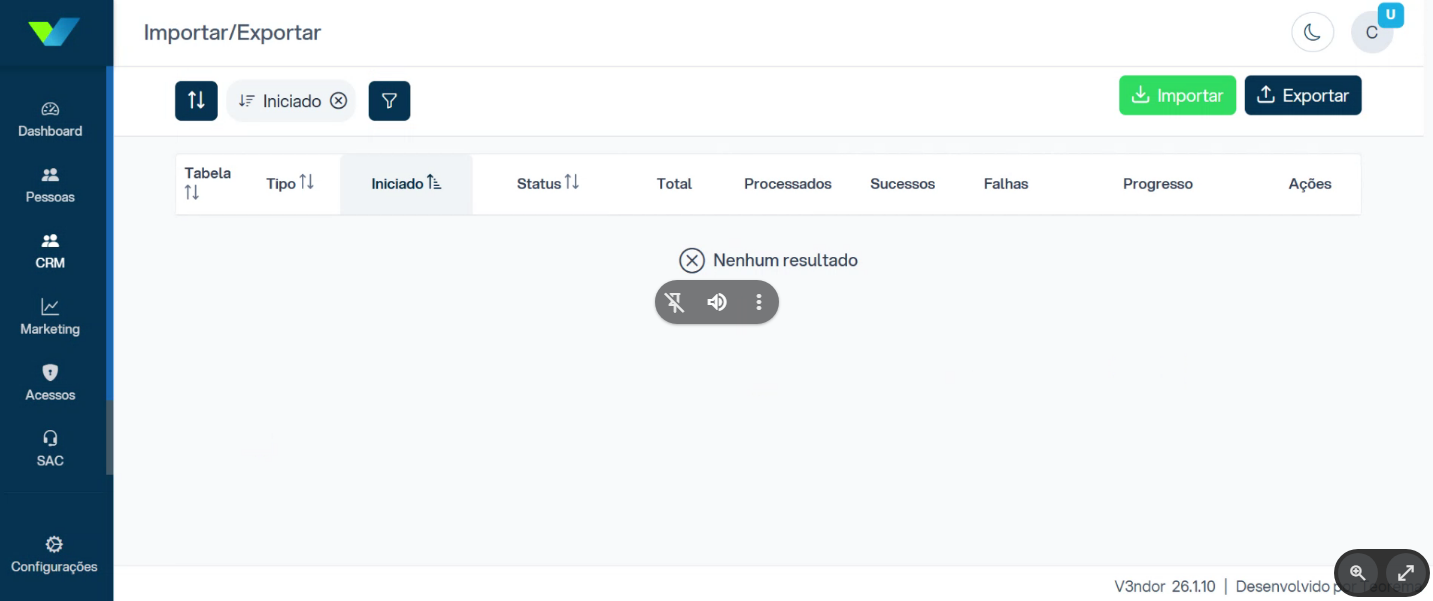Click the Progresso column header
Screen dimensions: 1433x601
tap(1158, 184)
